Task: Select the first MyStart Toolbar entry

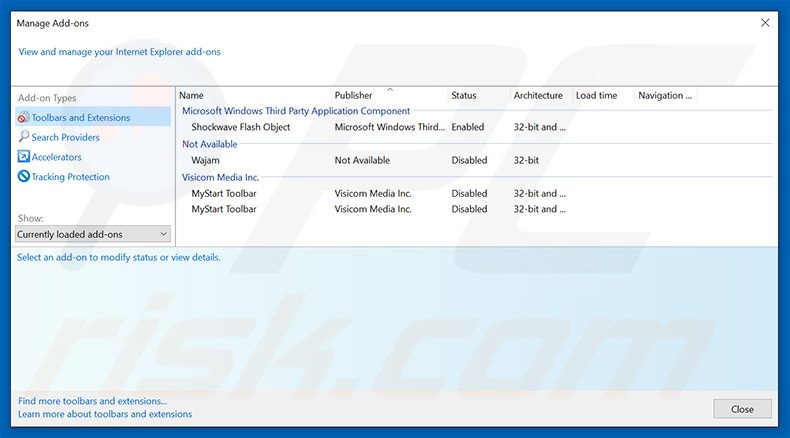Action: tap(224, 193)
